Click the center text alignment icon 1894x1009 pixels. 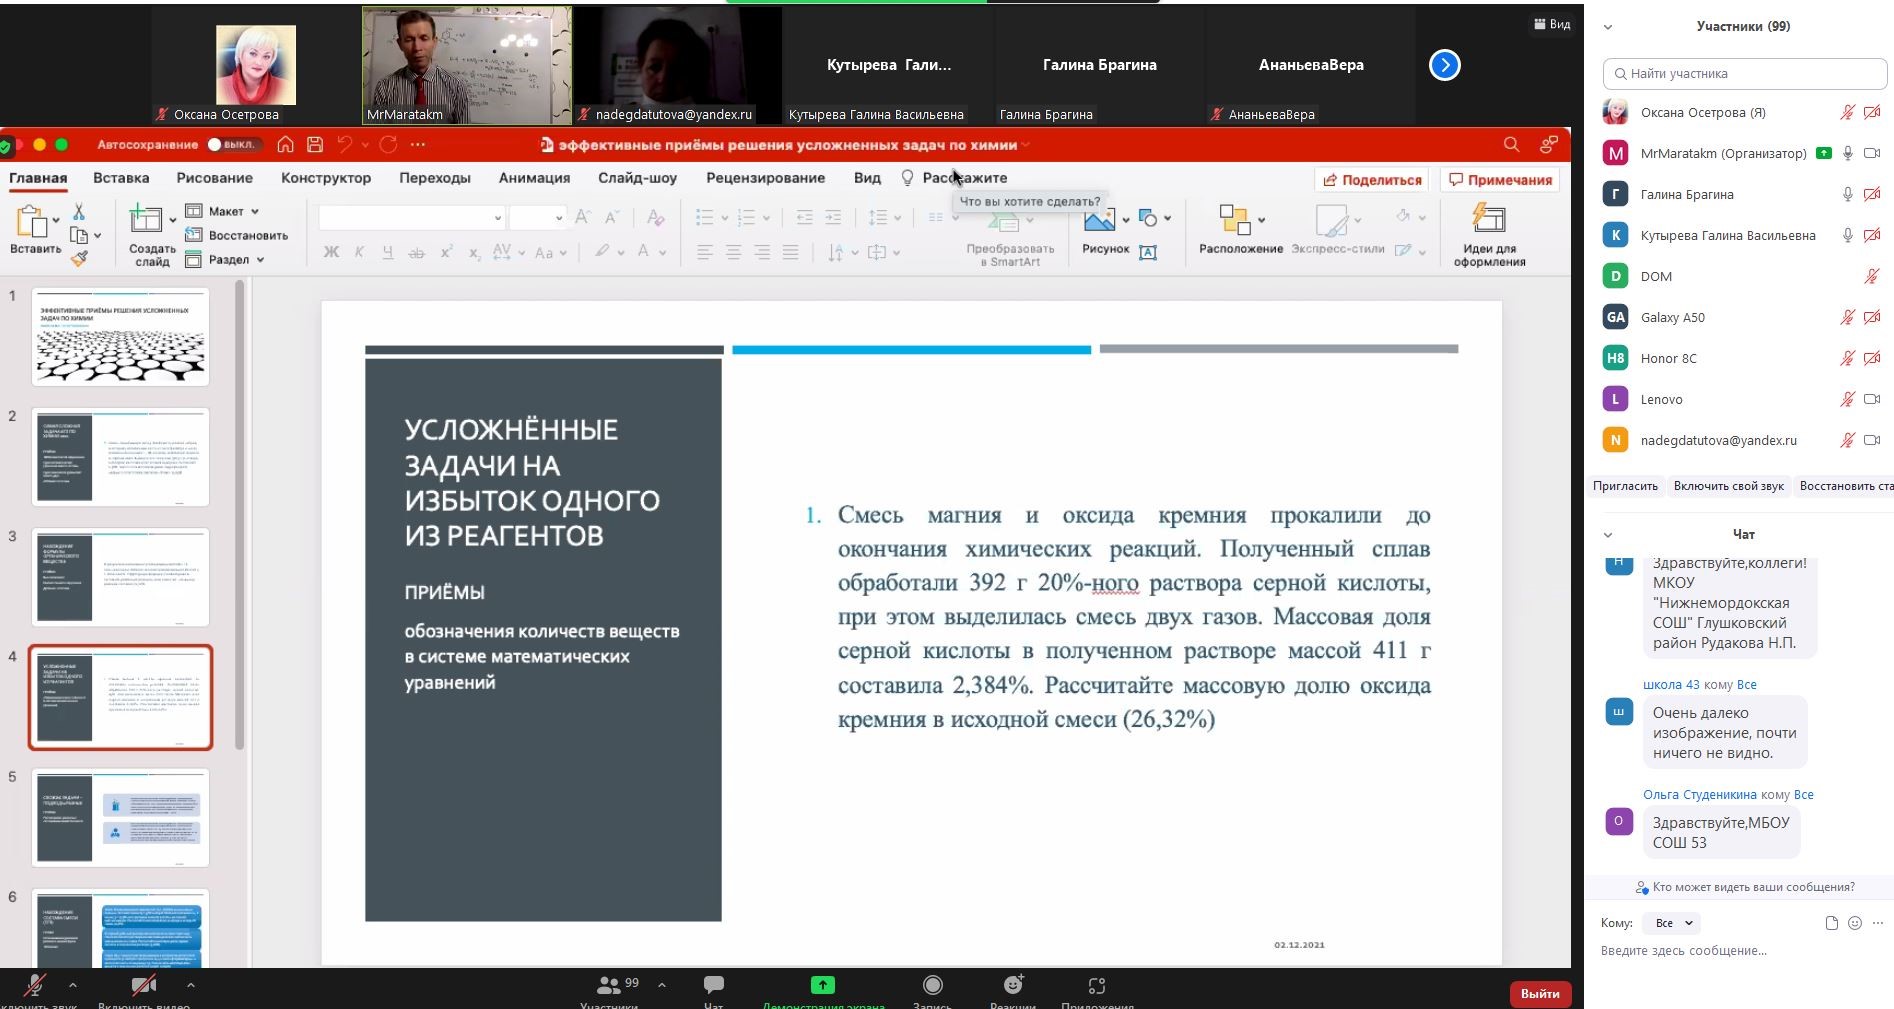tap(733, 253)
